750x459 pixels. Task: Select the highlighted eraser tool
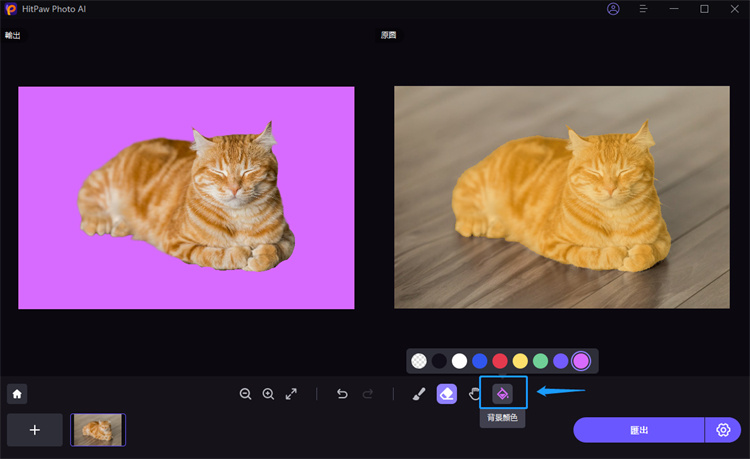[x=447, y=394]
